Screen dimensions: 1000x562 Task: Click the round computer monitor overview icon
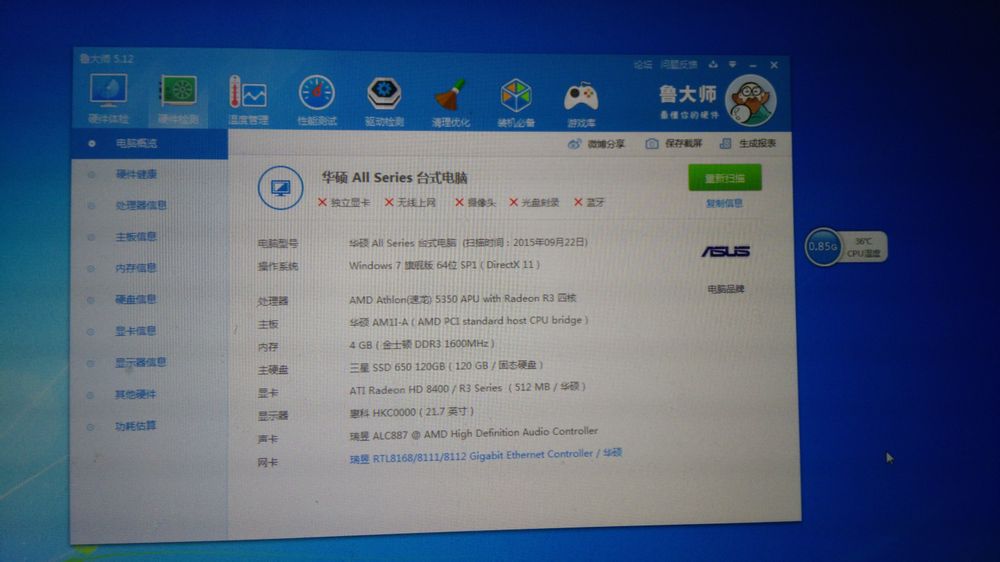point(280,188)
